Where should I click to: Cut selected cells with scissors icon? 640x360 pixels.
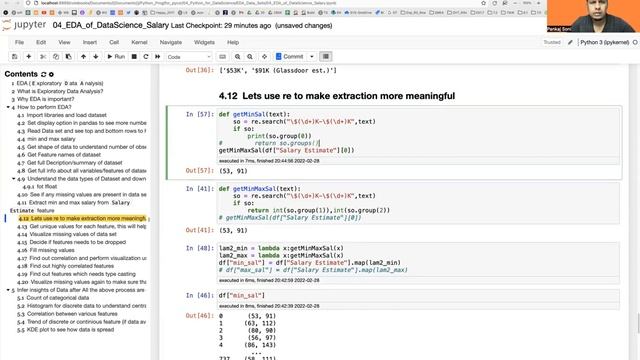click(43, 57)
